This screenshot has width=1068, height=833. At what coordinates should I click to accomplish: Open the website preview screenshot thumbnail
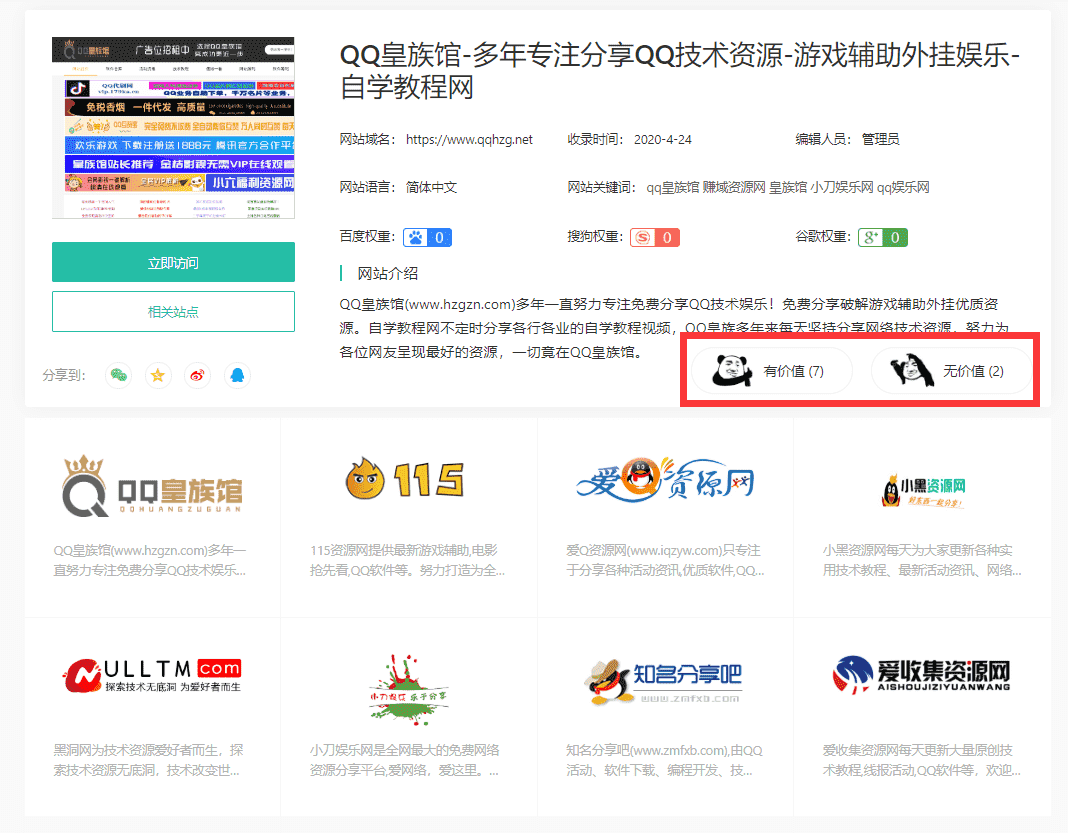[172, 128]
